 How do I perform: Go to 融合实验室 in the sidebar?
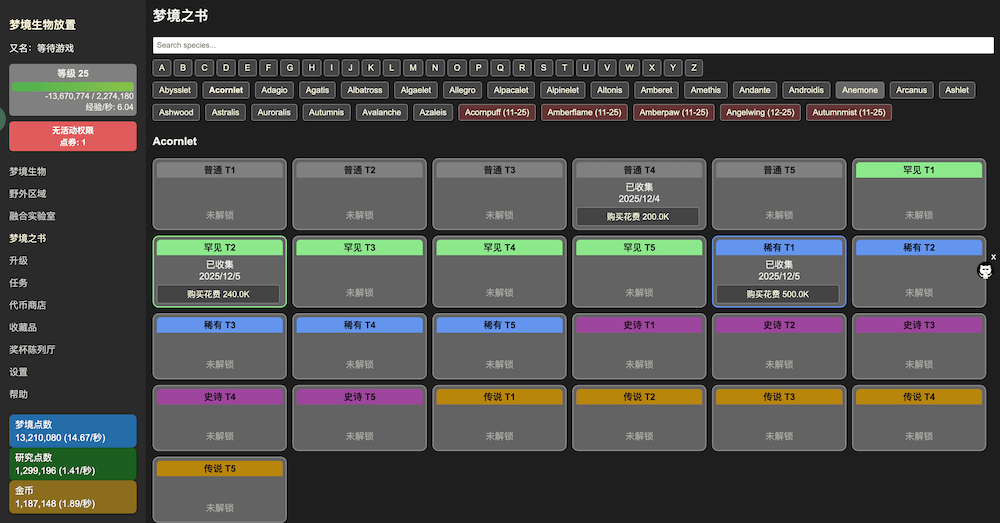tap(32, 216)
